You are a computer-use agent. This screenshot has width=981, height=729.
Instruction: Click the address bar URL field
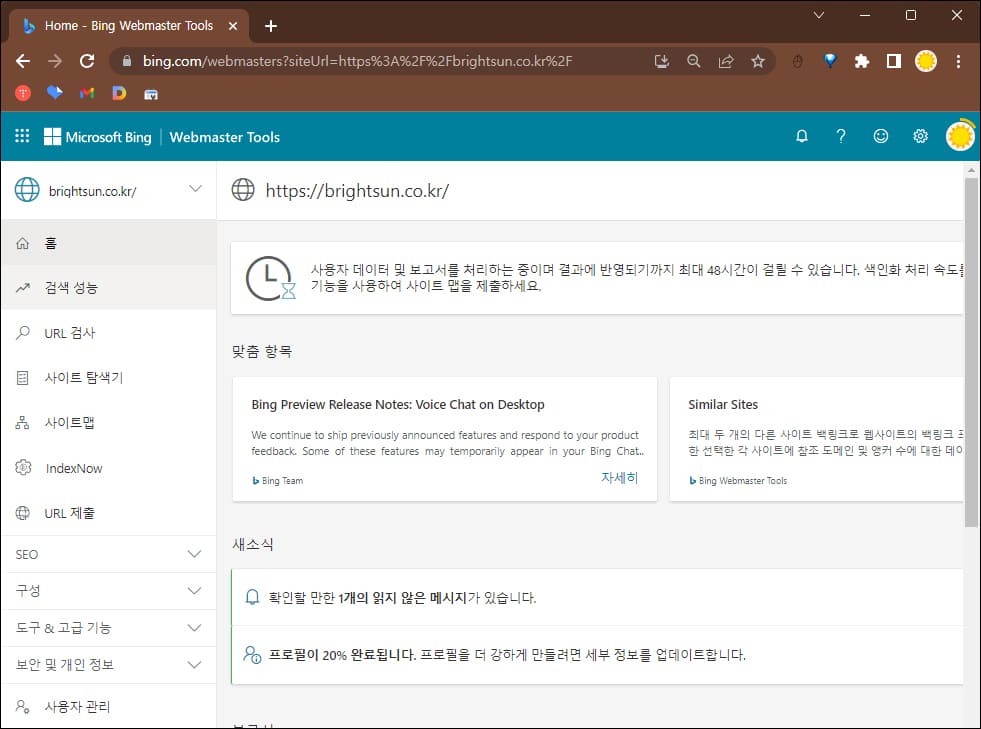357,61
